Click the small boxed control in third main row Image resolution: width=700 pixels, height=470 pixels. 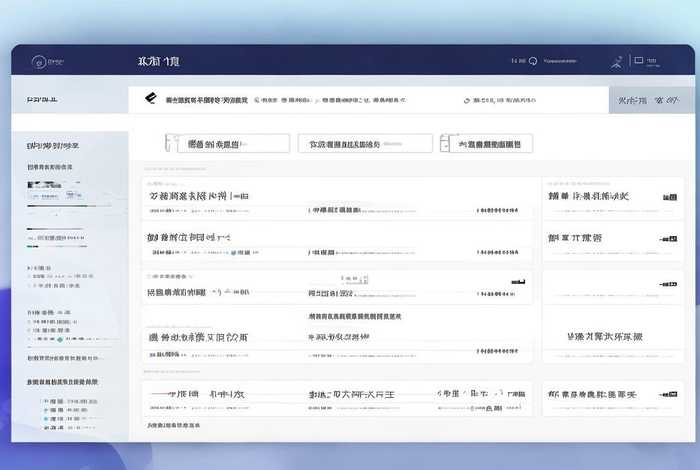point(354,279)
